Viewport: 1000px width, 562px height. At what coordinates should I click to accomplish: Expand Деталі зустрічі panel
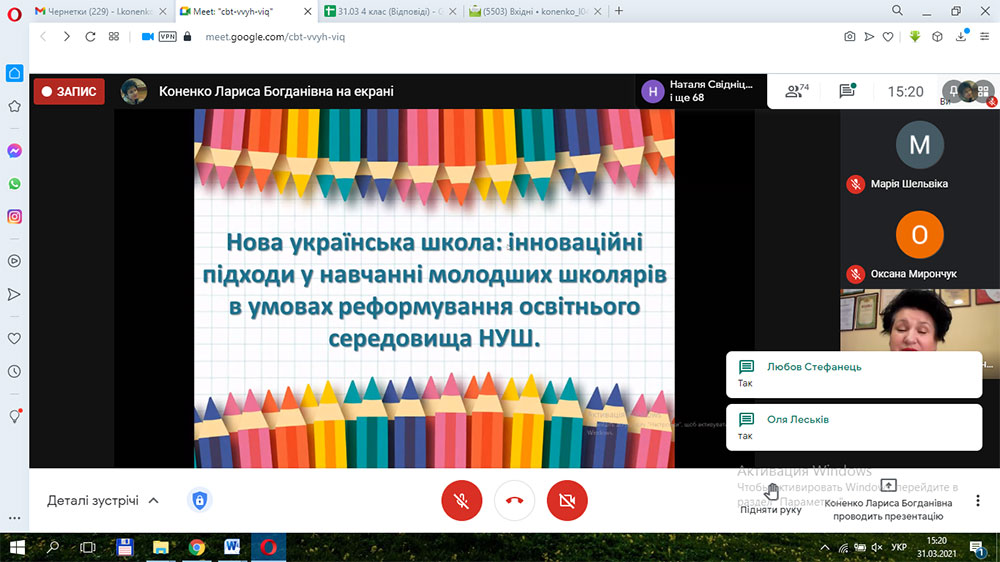[x=103, y=501]
